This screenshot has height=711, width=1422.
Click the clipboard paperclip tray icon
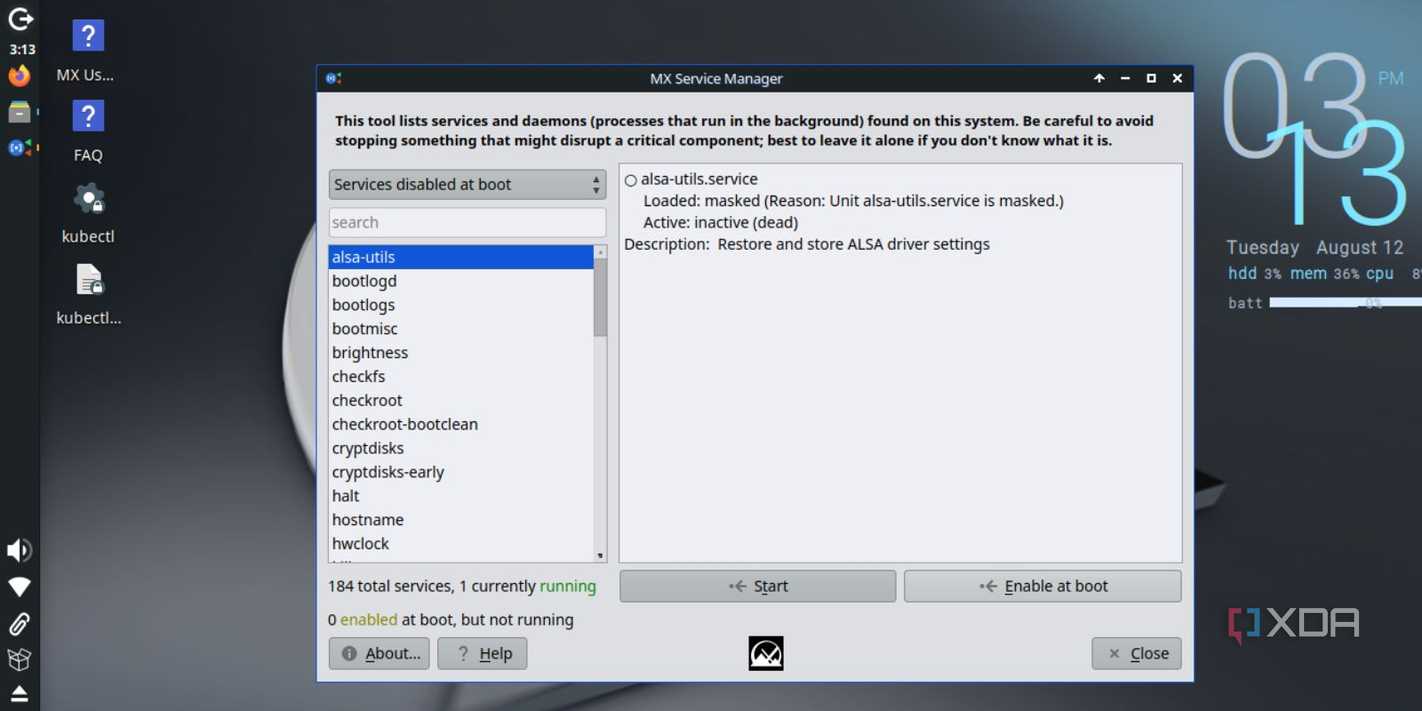pyautogui.click(x=19, y=624)
